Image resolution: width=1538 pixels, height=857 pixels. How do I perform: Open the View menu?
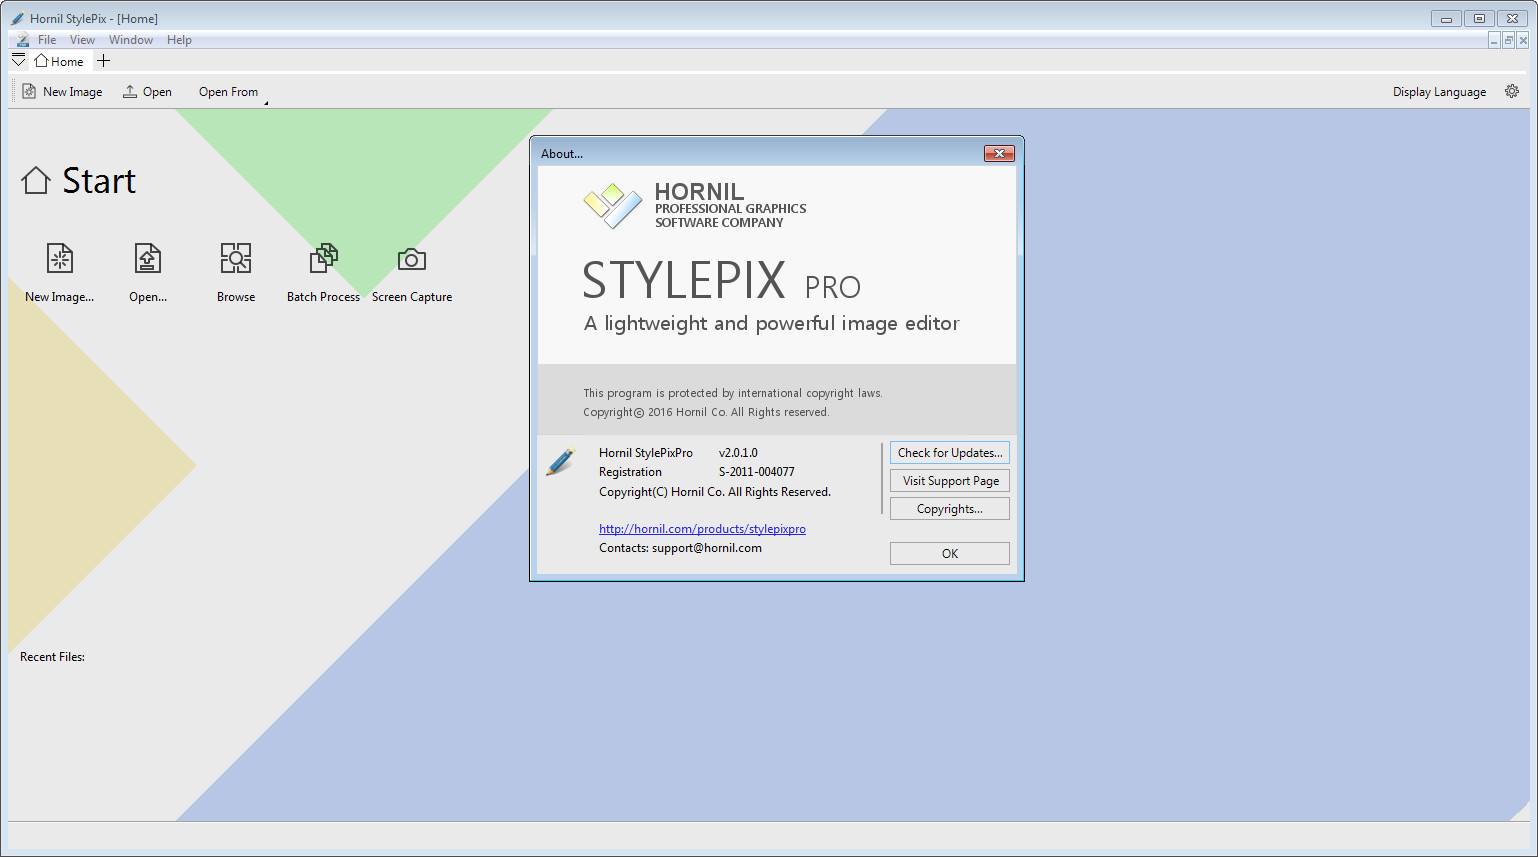[82, 40]
